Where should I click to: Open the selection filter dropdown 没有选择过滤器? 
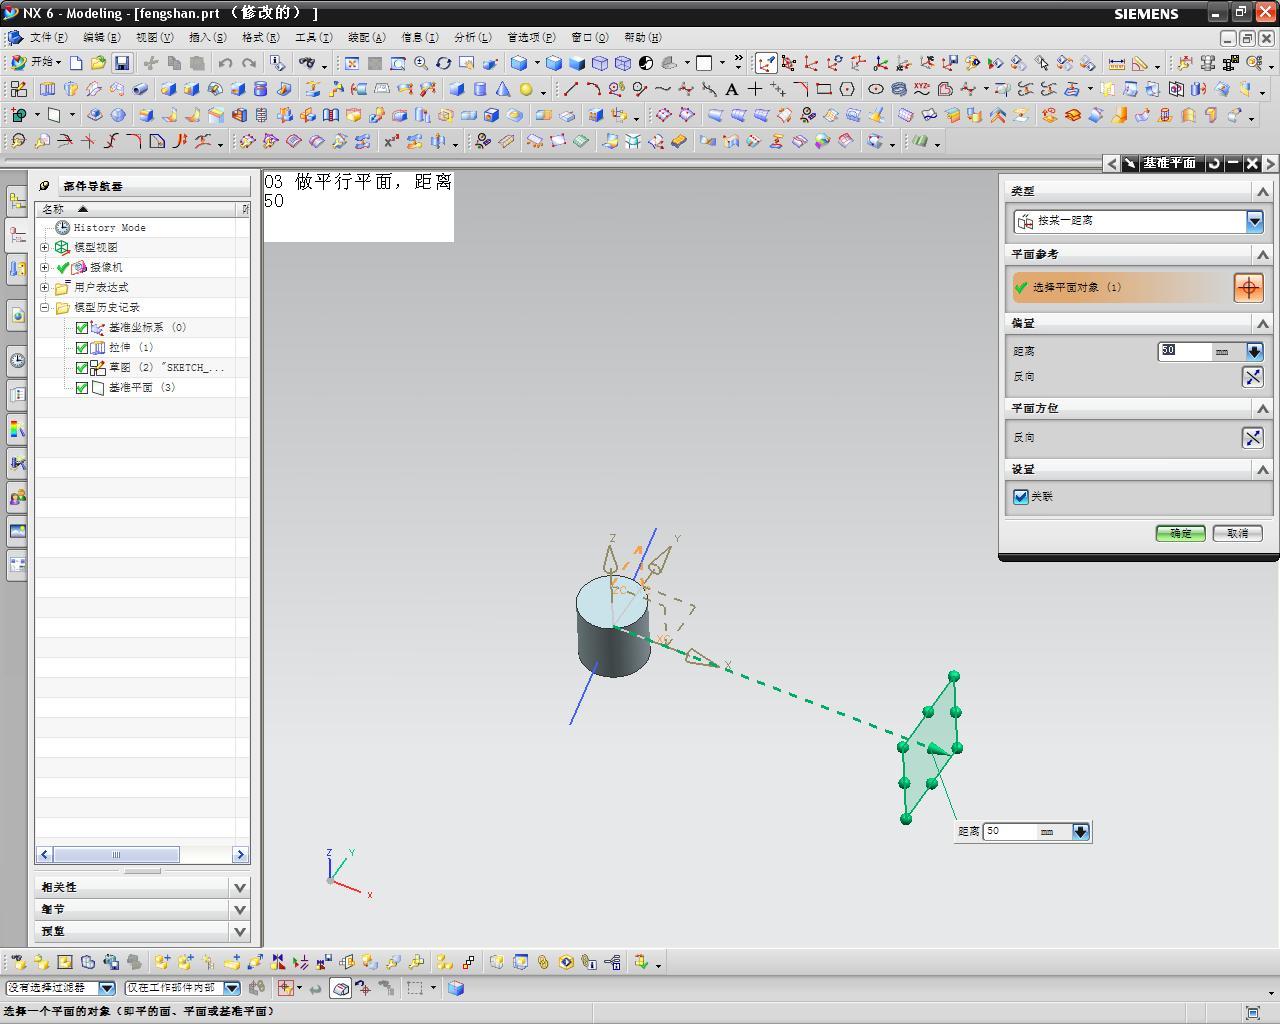click(107, 988)
